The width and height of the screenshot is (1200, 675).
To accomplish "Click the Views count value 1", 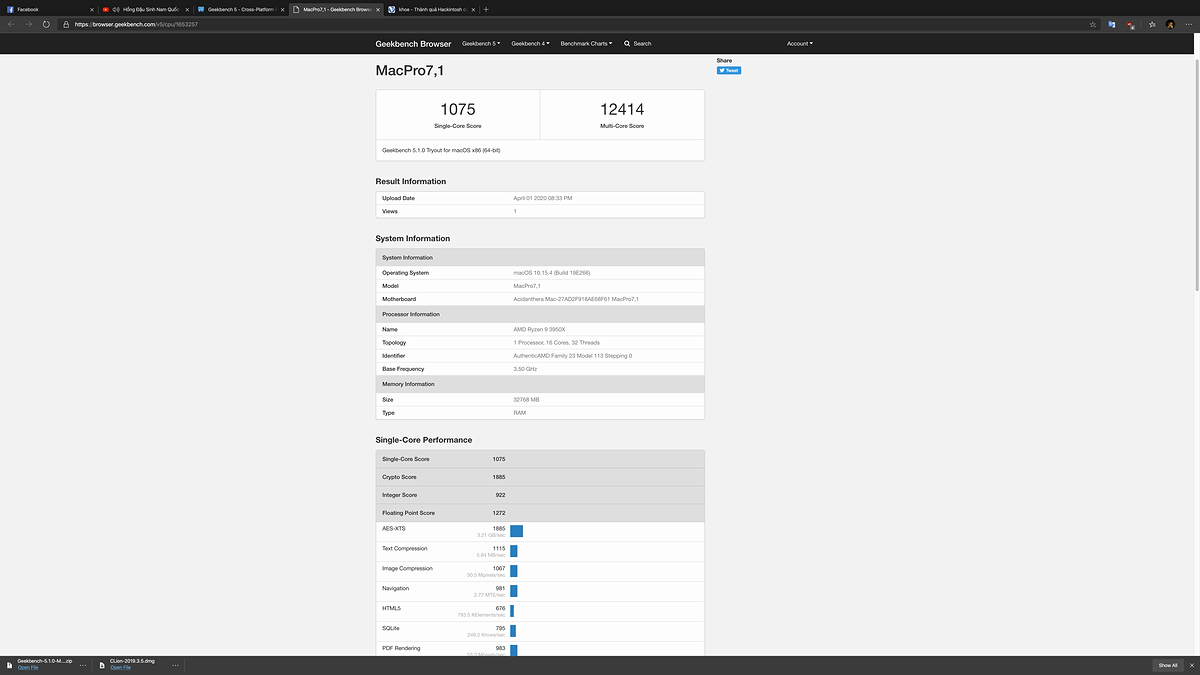I will [515, 212].
